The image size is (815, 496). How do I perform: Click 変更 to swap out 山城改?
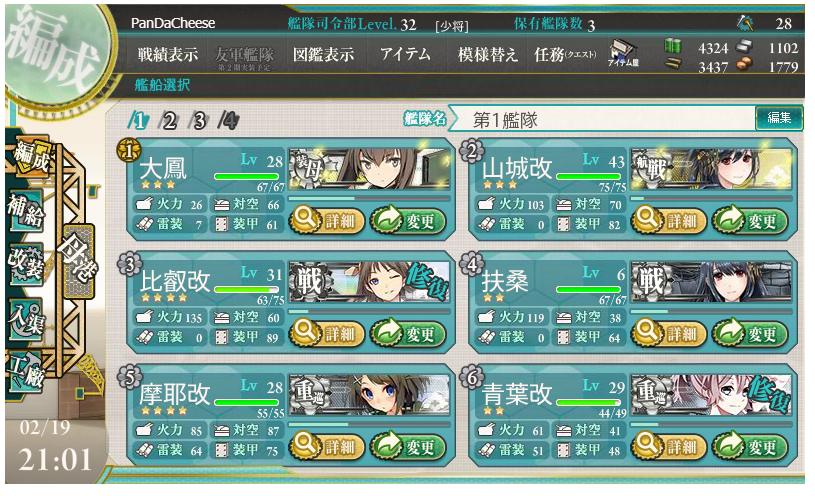click(750, 220)
